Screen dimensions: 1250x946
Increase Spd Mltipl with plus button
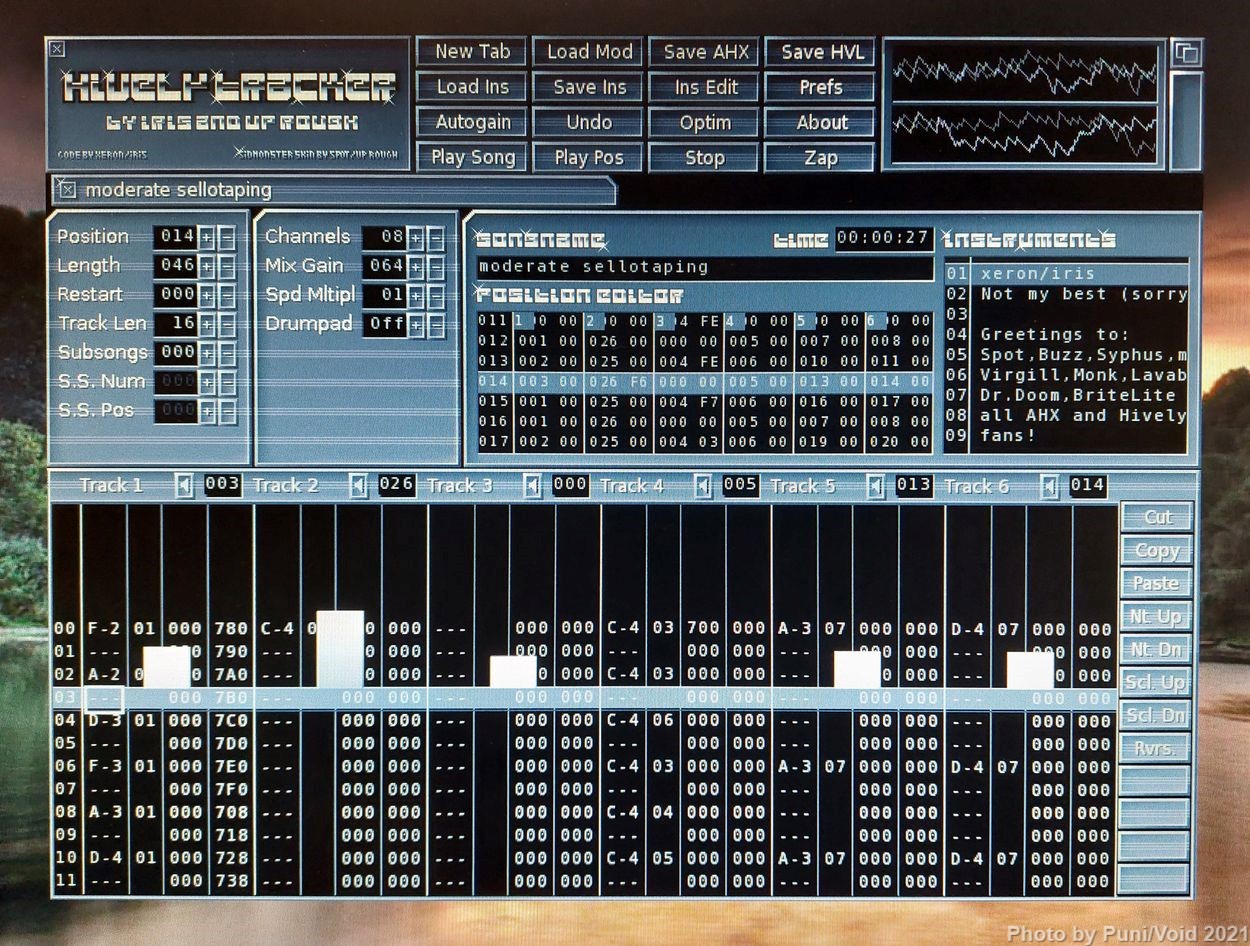416,296
